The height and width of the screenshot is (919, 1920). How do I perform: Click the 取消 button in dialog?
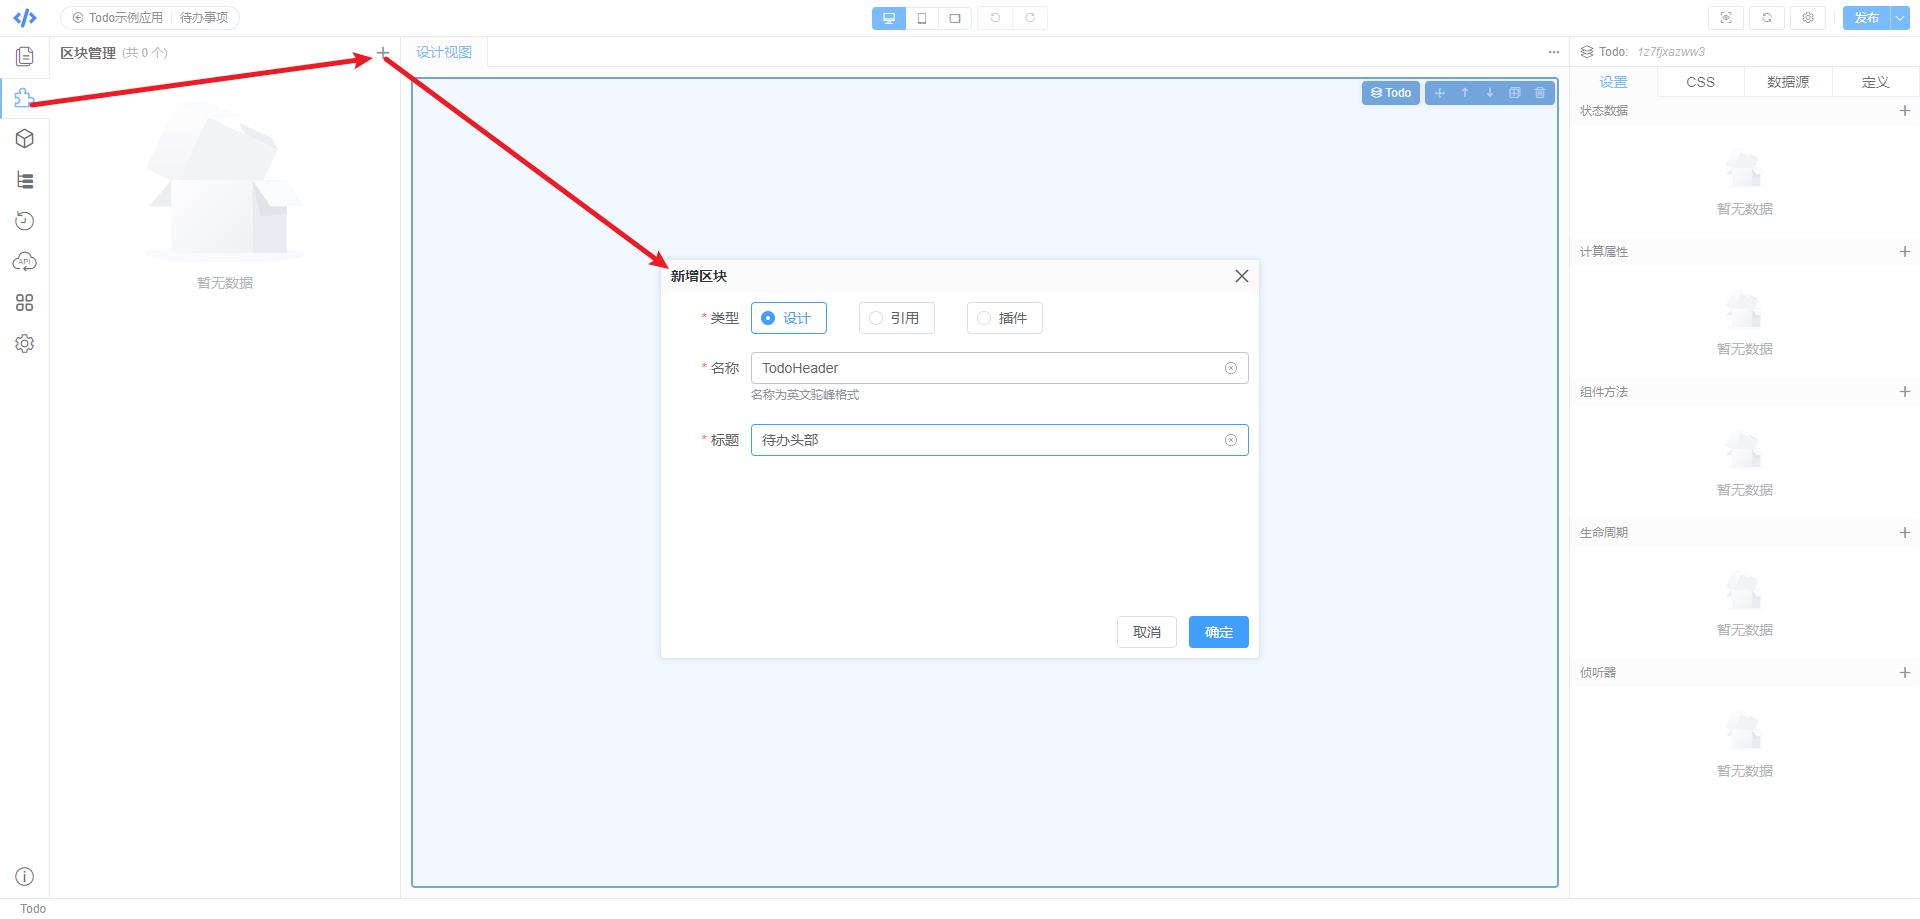[1146, 632]
